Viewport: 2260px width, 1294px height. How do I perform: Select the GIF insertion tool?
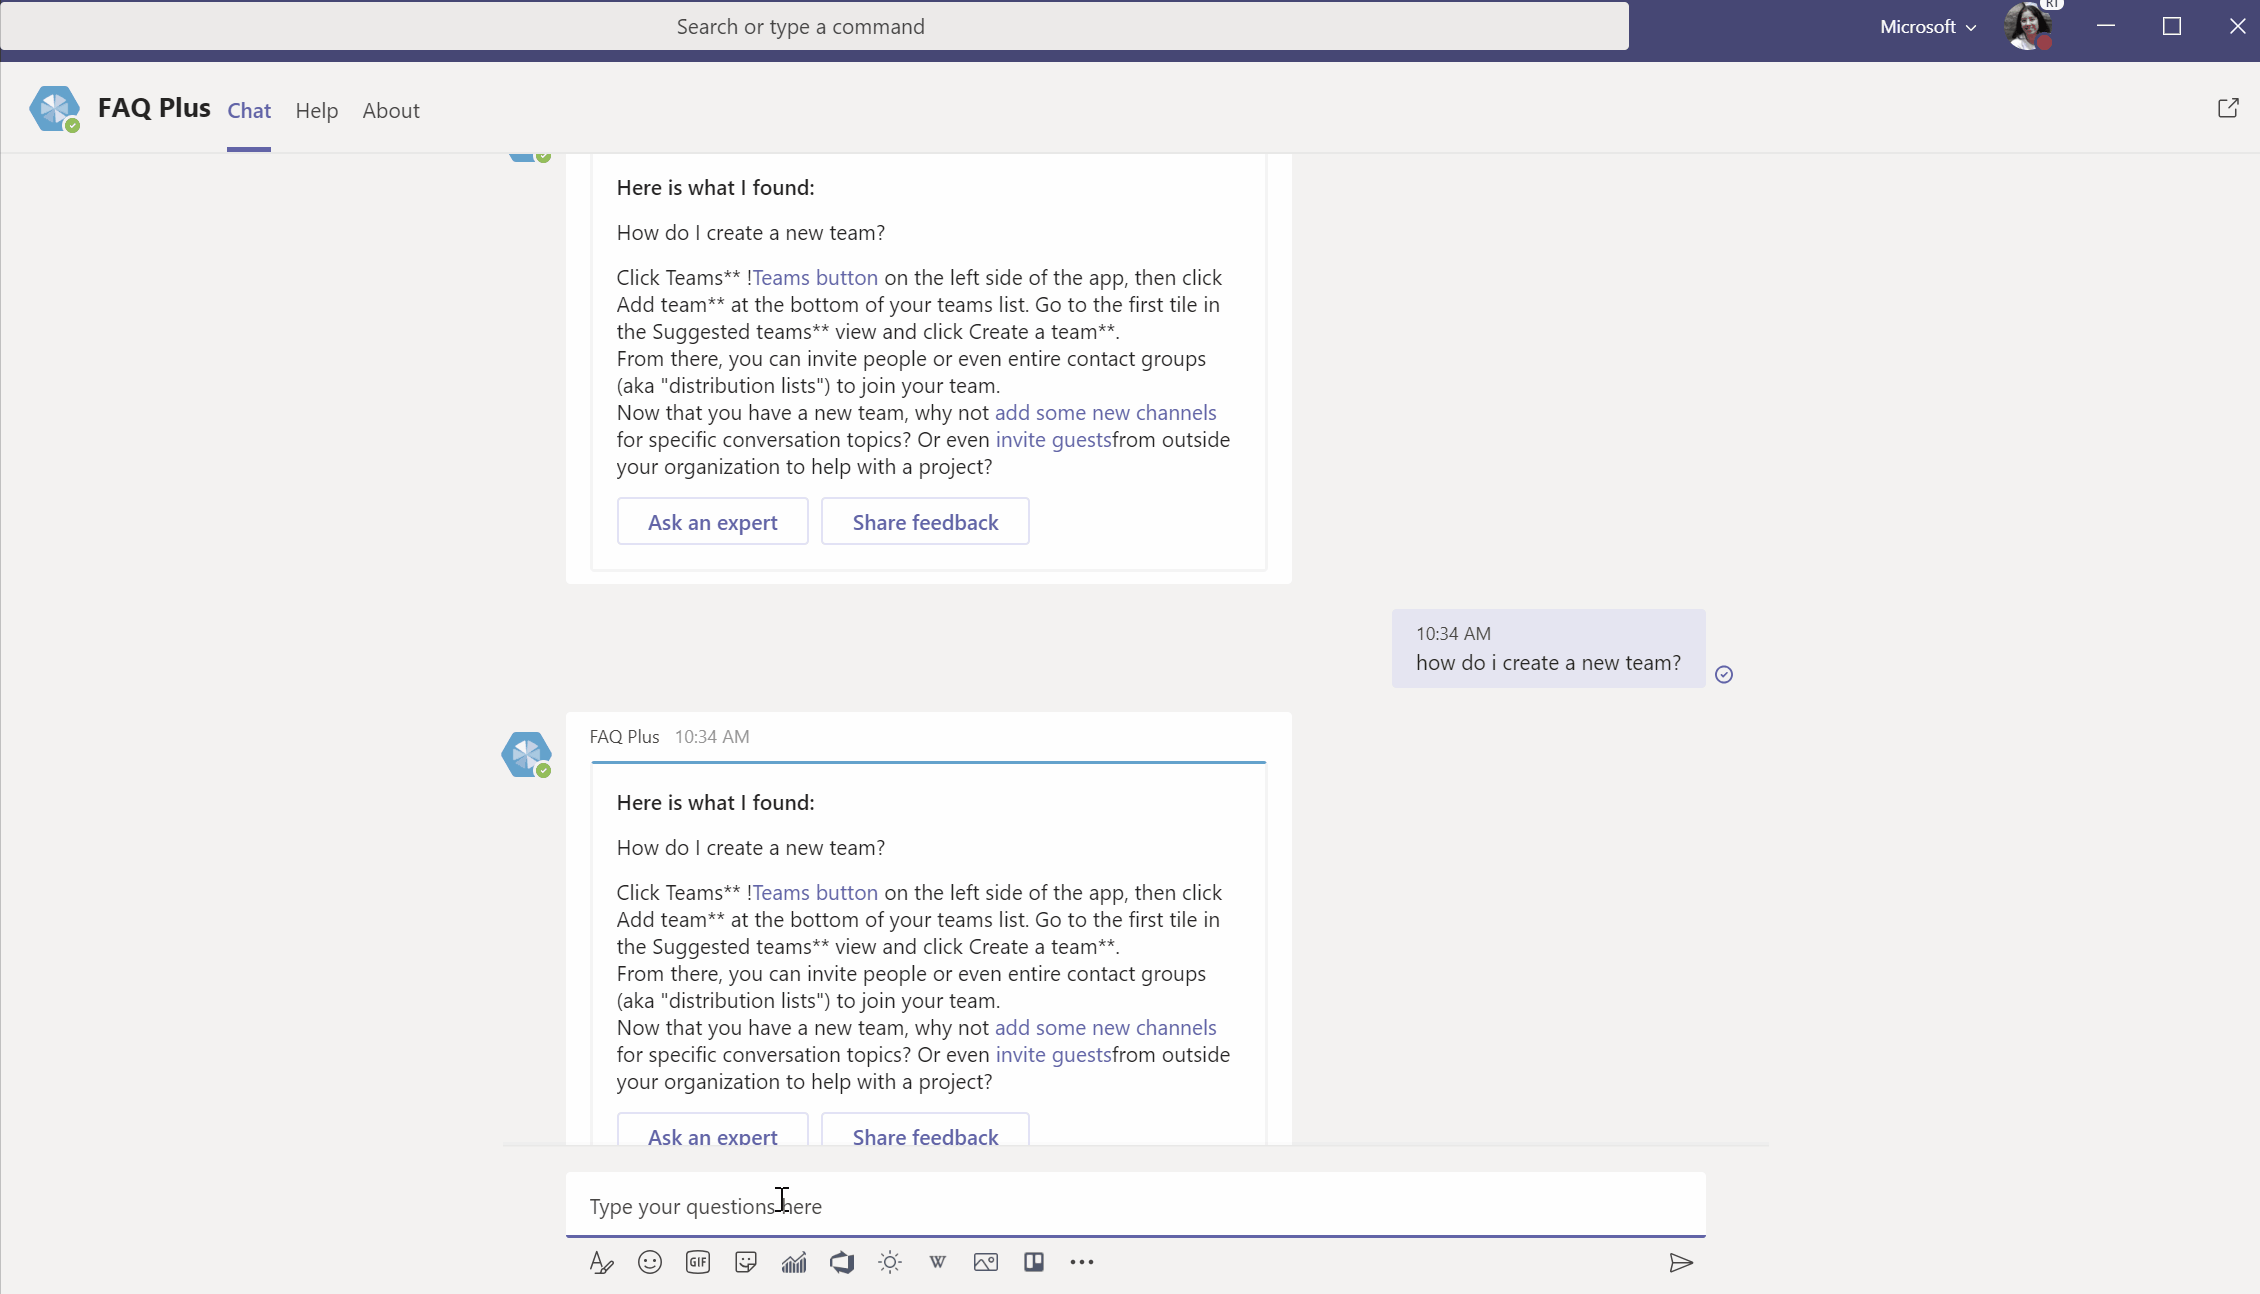697,1261
